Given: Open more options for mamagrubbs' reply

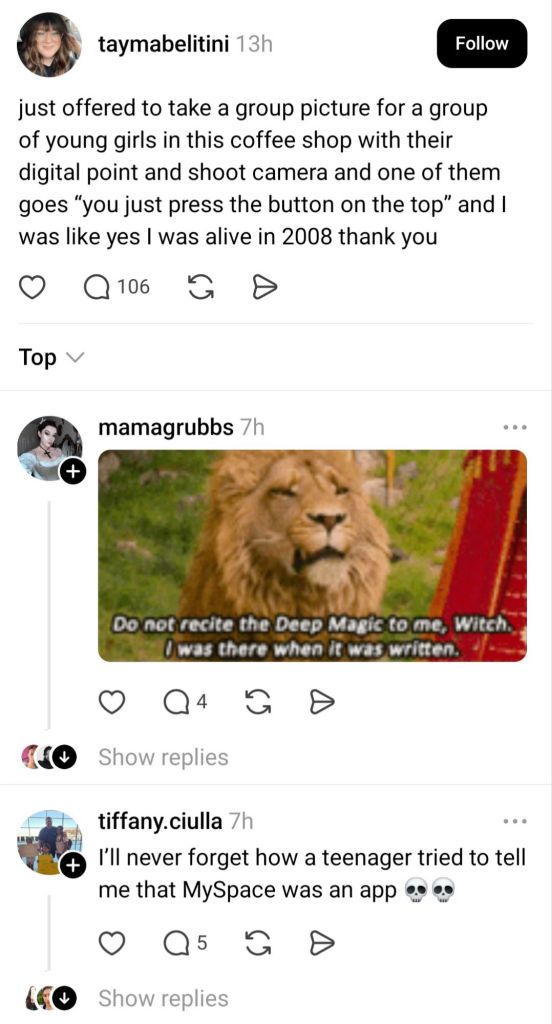Looking at the screenshot, I should pos(515,428).
